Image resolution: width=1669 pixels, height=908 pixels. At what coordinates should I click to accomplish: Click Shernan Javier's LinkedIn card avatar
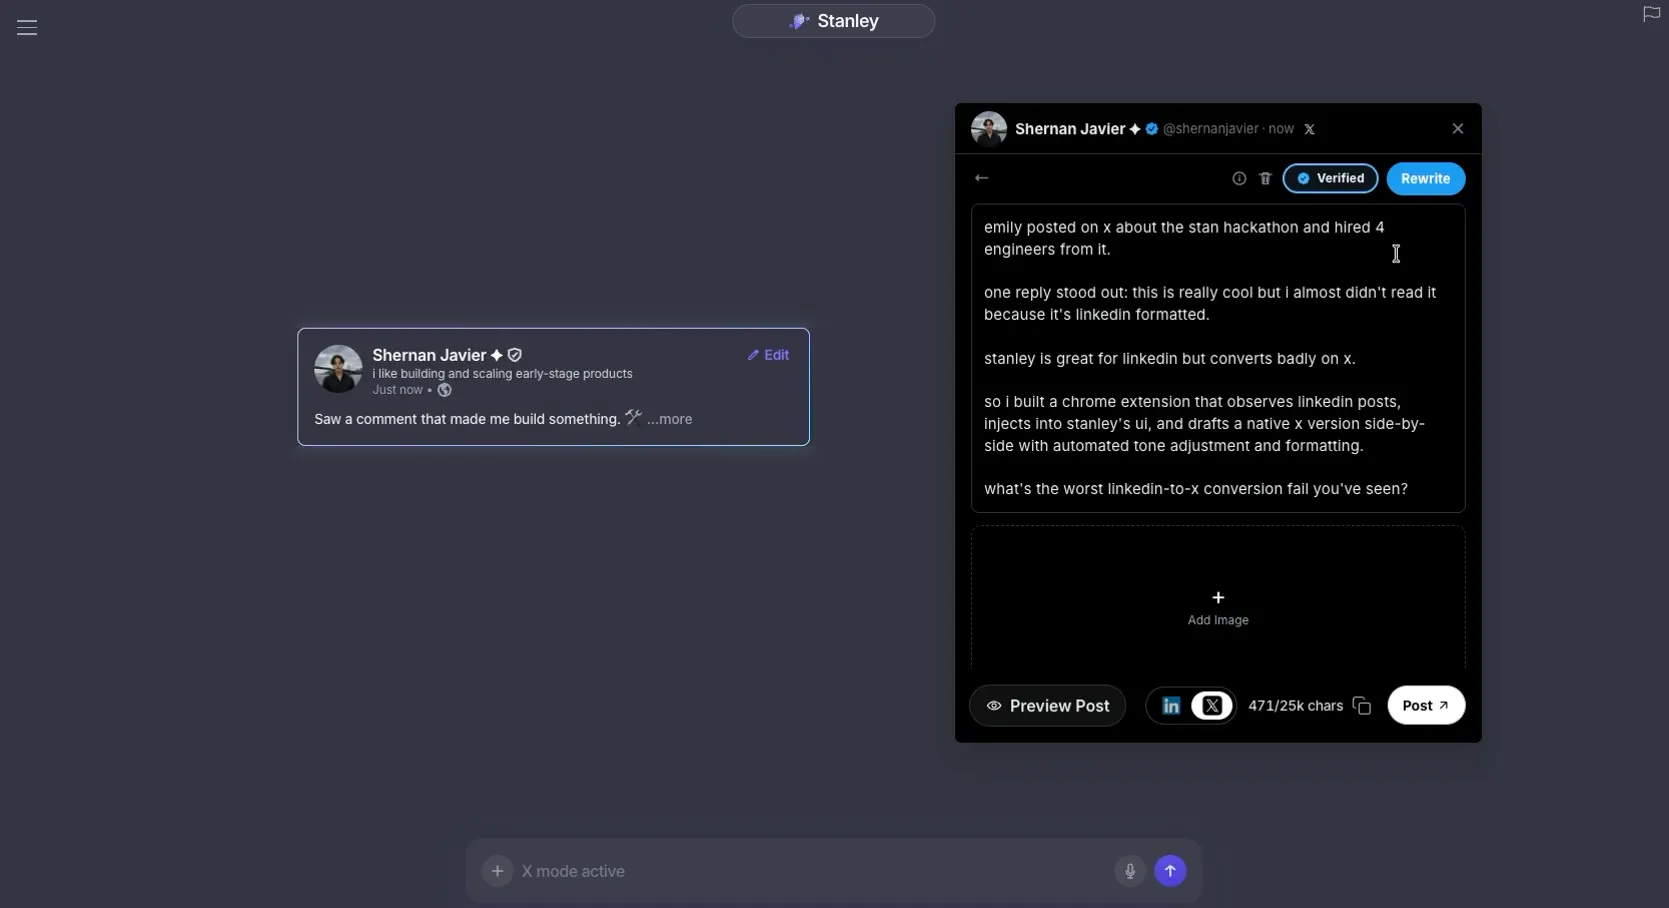coord(338,369)
